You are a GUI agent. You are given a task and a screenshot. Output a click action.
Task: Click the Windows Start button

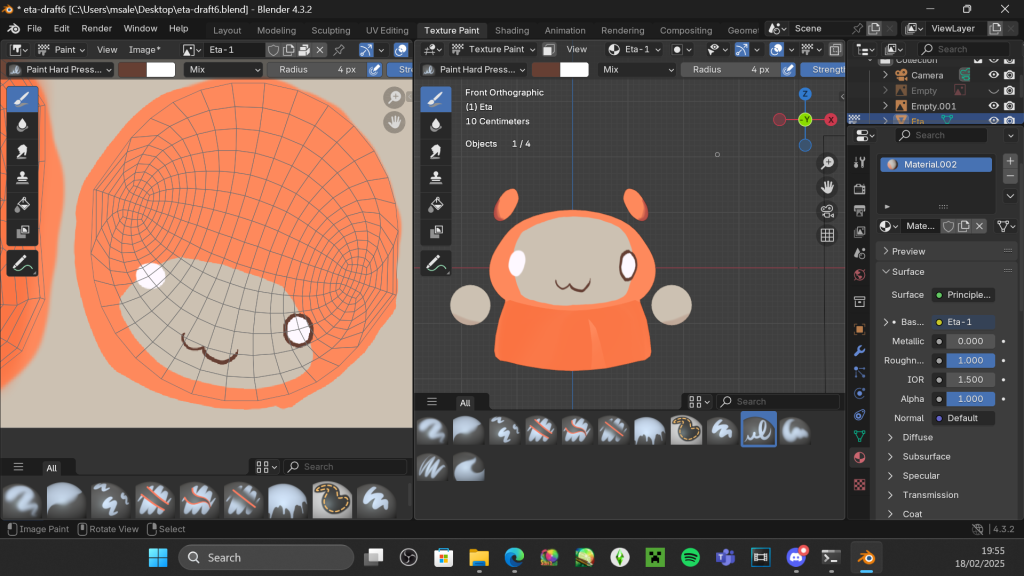[x=158, y=557]
